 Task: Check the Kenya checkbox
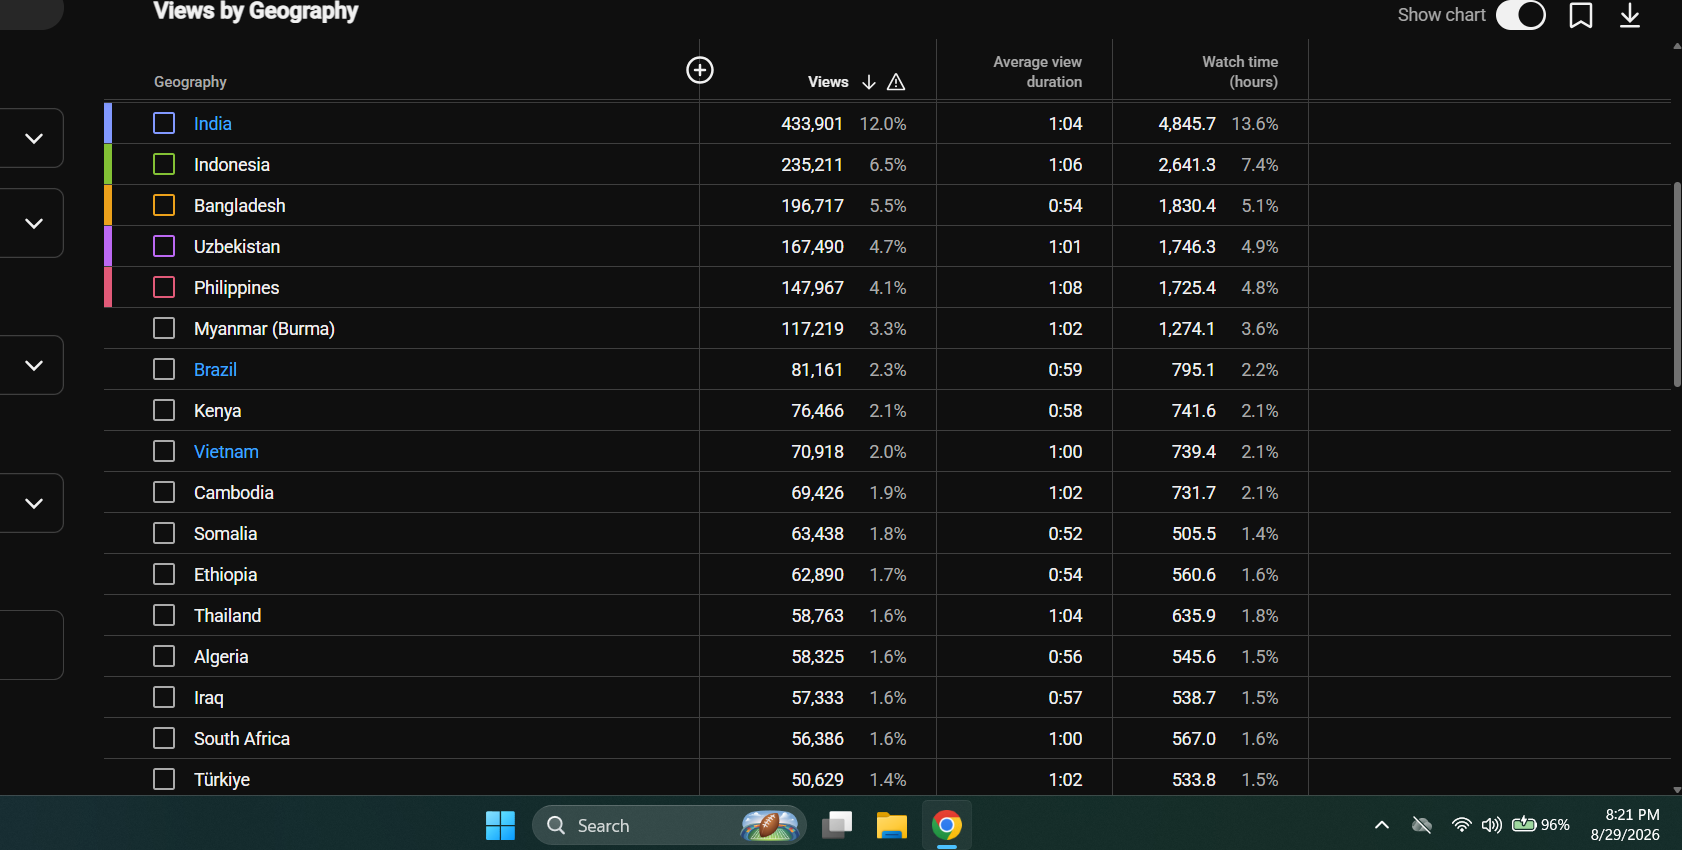(164, 410)
